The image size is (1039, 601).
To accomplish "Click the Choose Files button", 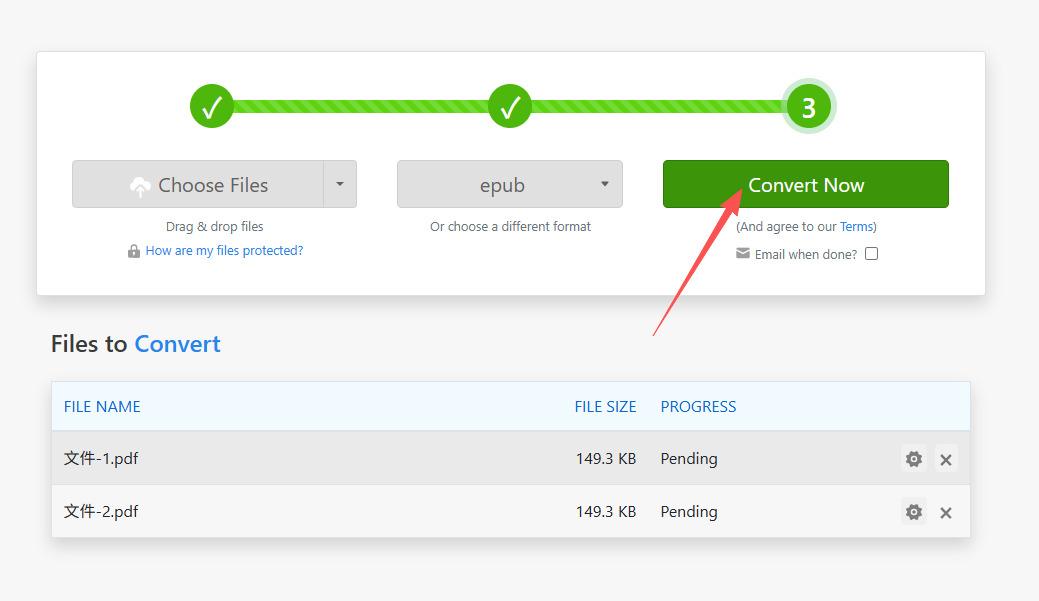I will (x=198, y=184).
